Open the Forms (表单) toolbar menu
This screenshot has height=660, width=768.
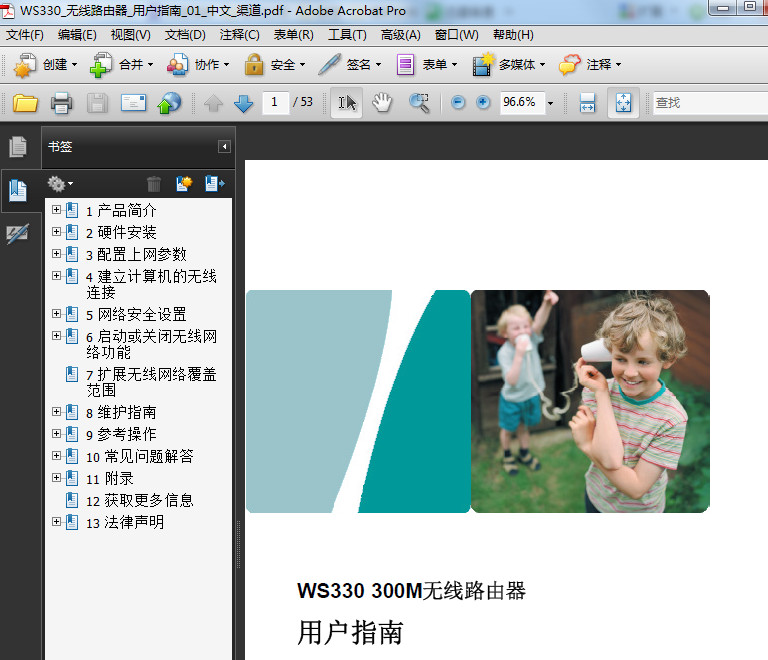pos(426,65)
